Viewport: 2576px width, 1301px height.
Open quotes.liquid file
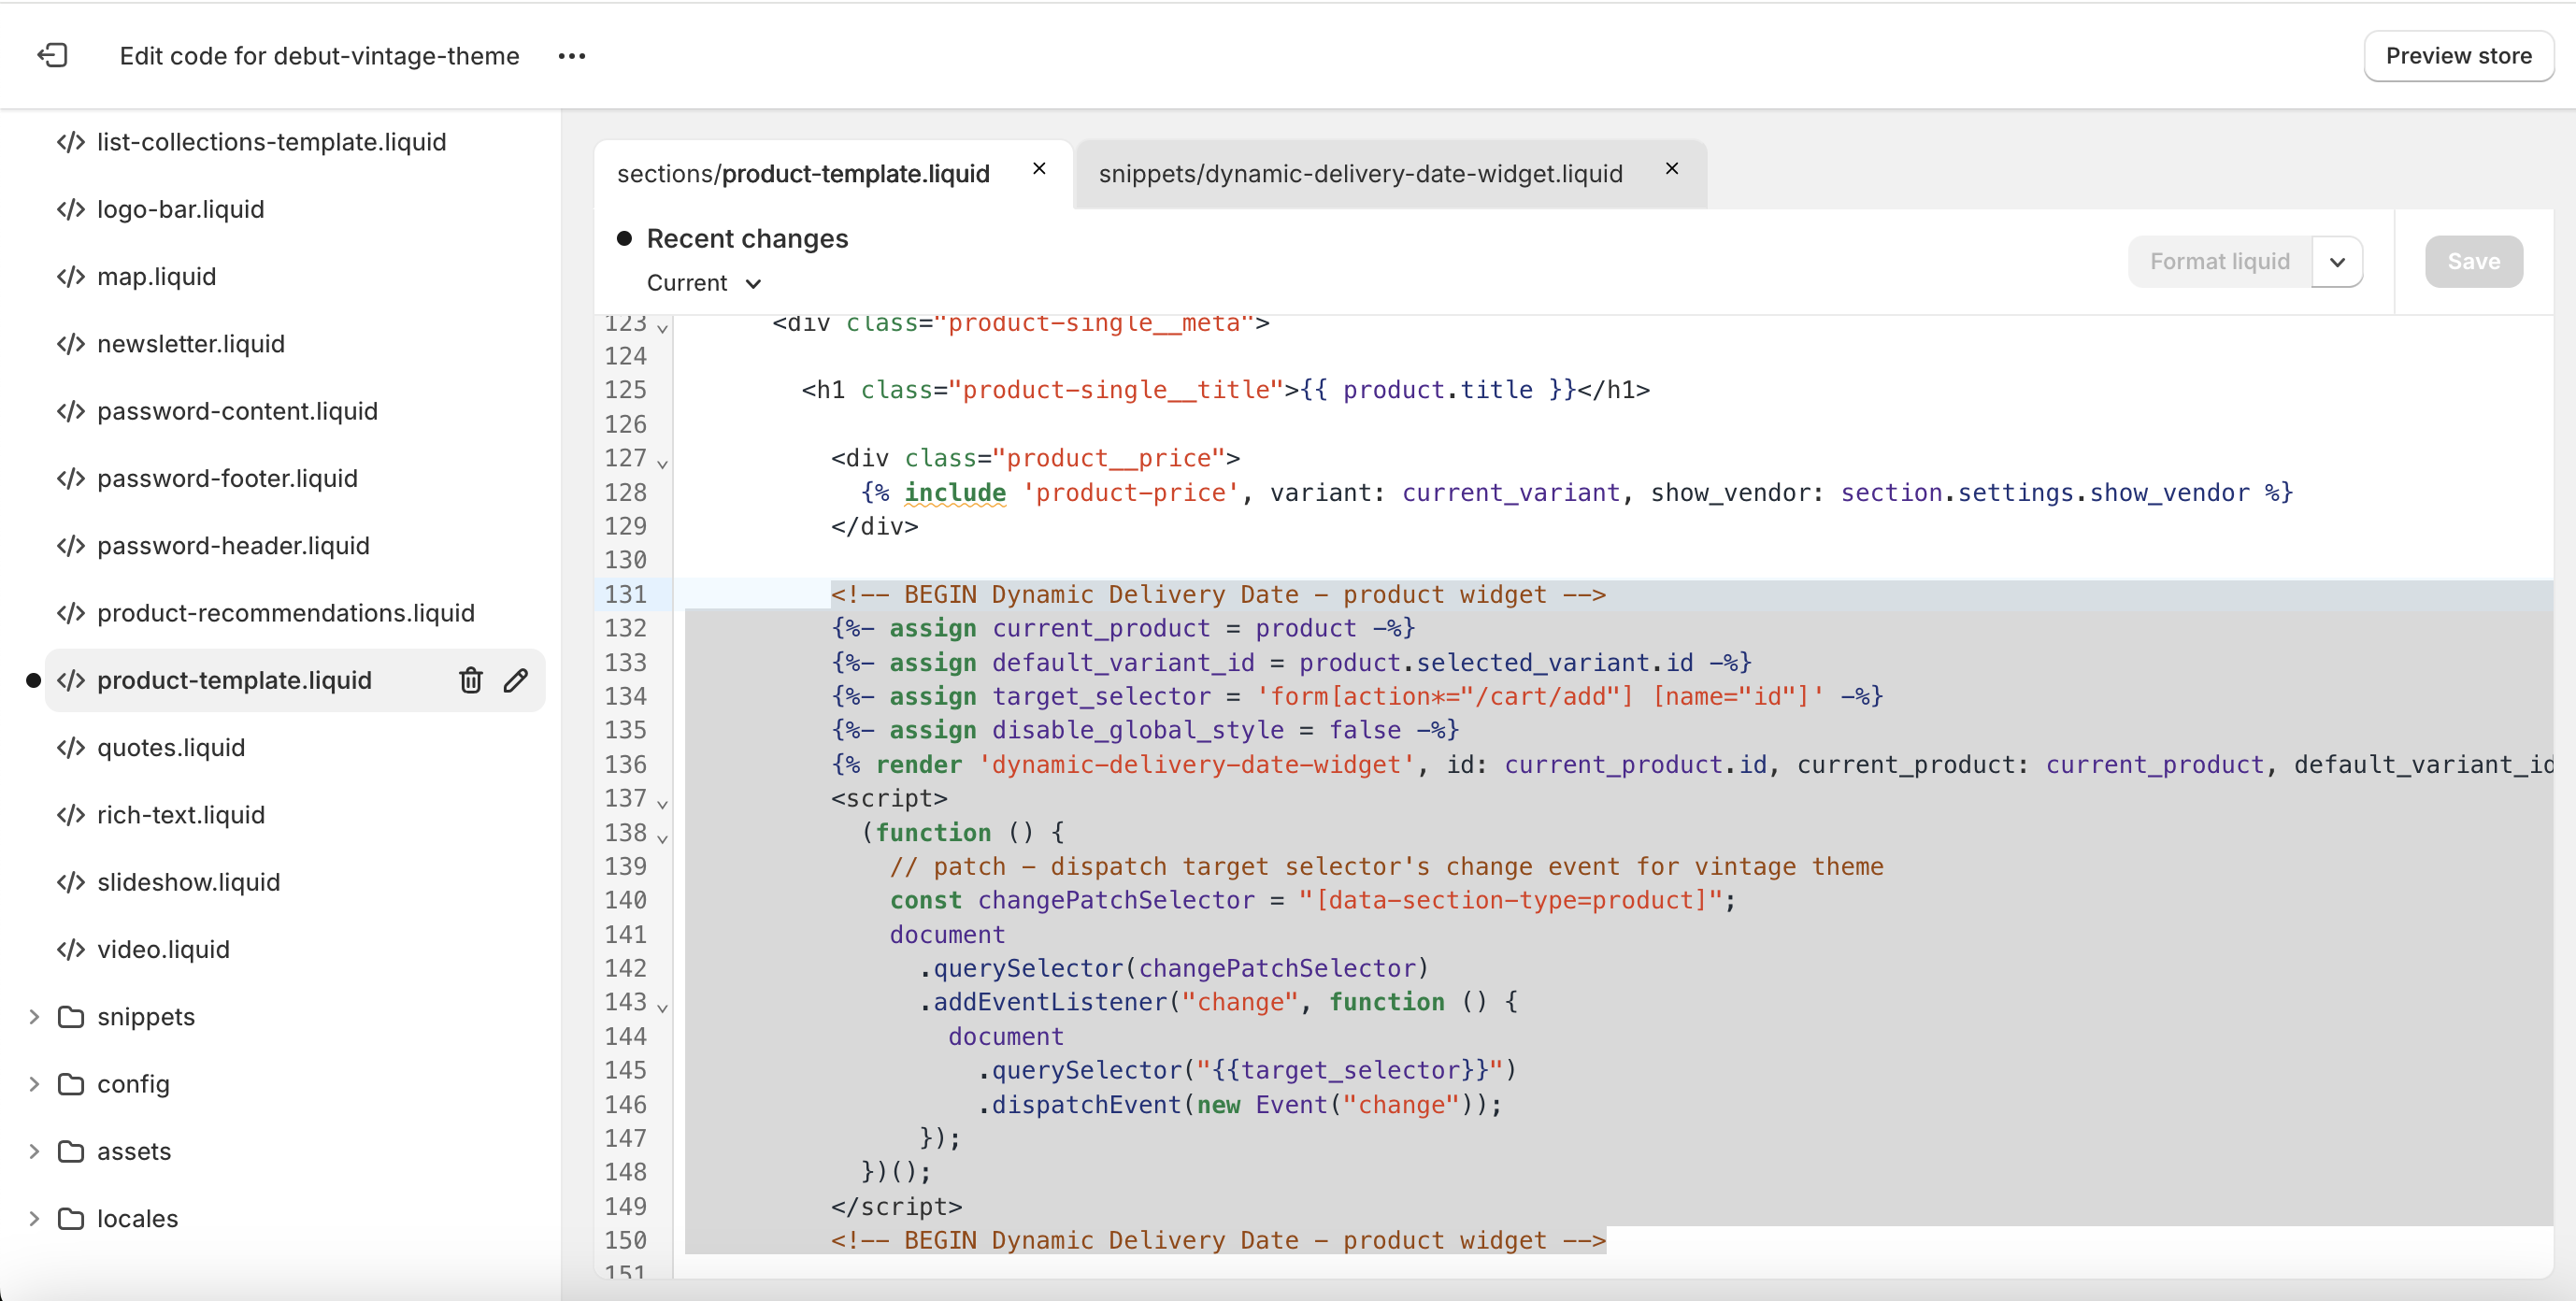pos(171,747)
